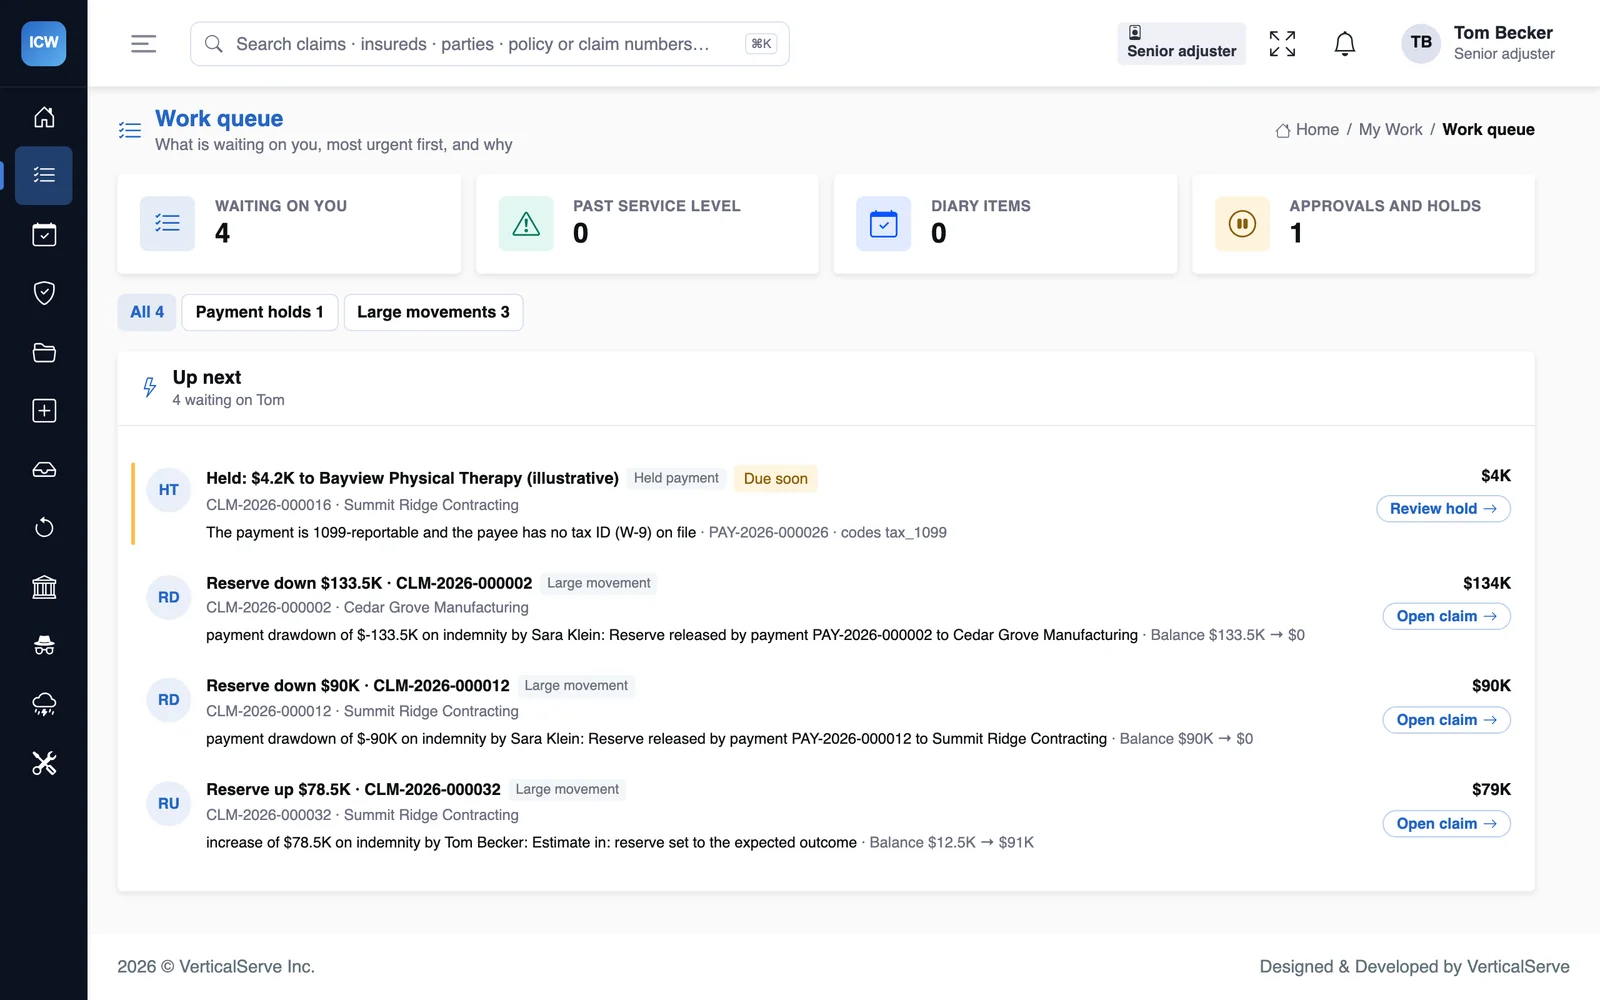Select the Payment holds 1 tab

coord(260,312)
